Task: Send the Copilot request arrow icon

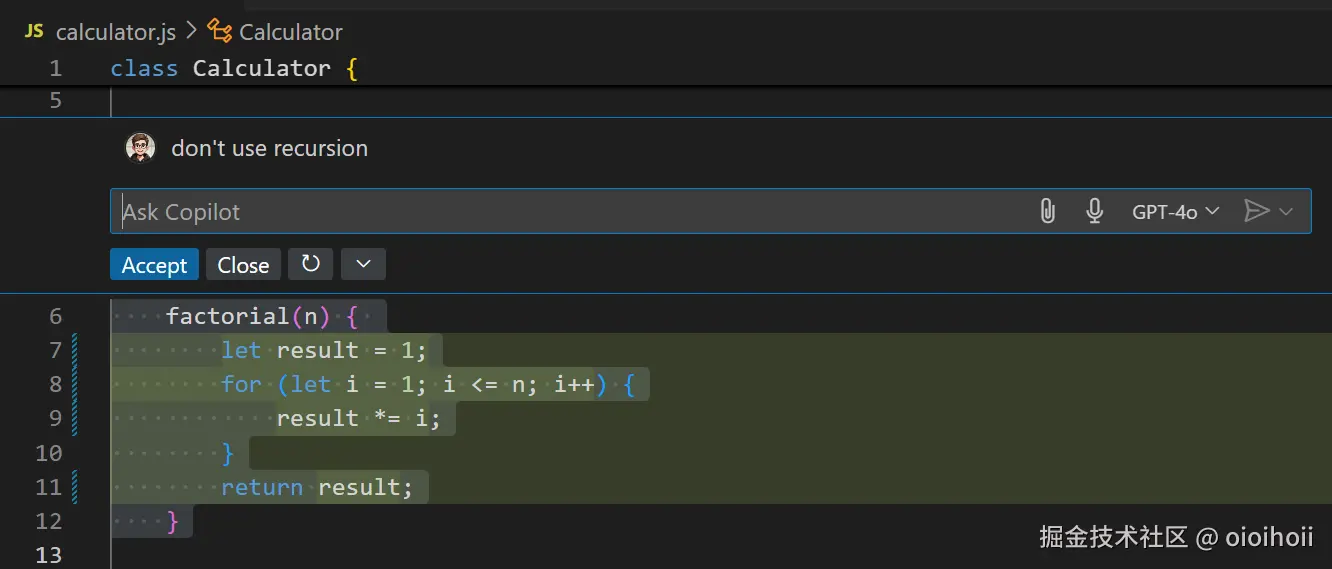Action: 1256,211
